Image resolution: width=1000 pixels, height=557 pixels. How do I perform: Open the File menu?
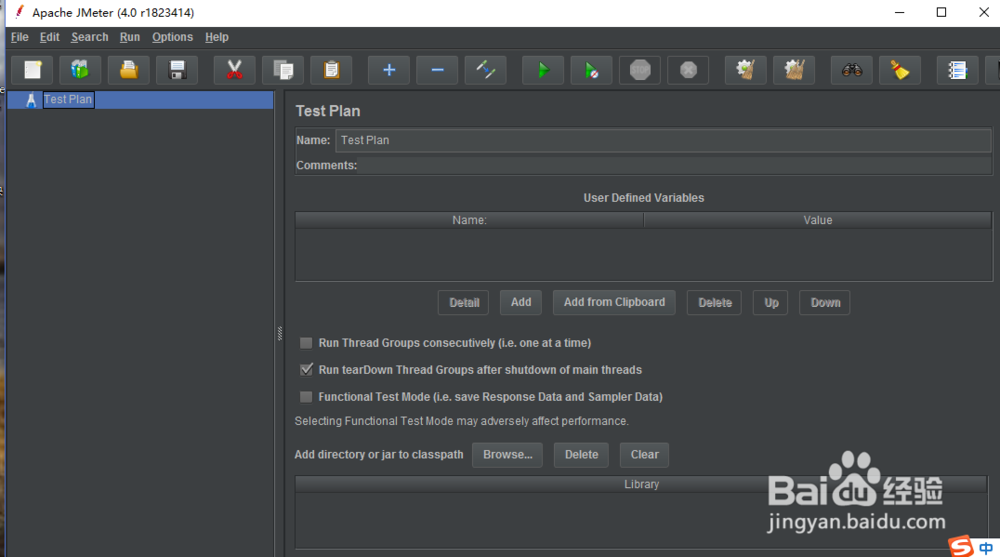20,37
